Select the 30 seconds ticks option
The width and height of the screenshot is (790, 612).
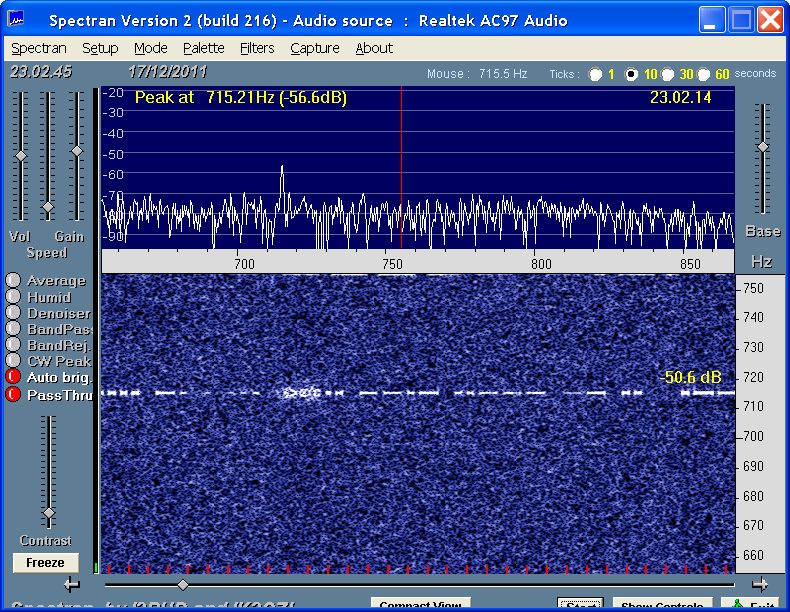click(x=668, y=75)
